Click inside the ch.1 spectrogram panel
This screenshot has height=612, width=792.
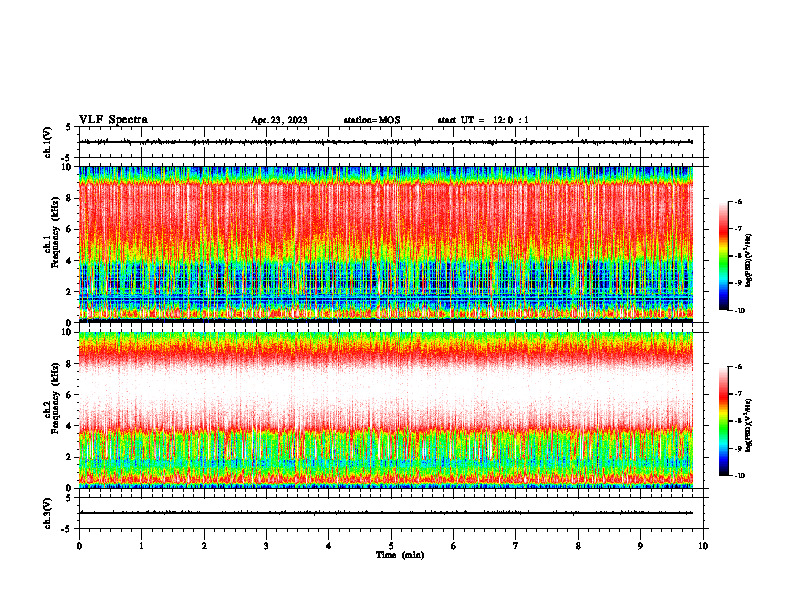point(386,244)
